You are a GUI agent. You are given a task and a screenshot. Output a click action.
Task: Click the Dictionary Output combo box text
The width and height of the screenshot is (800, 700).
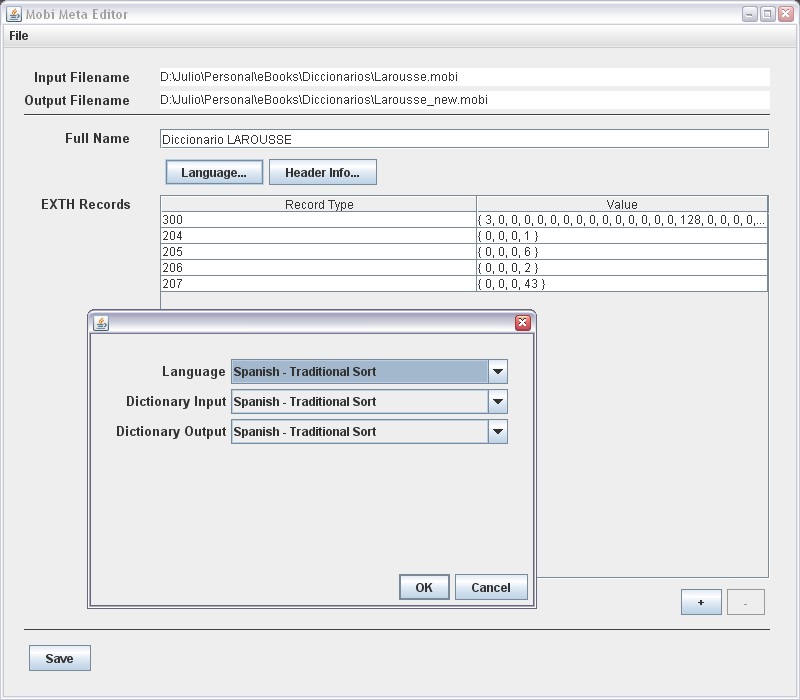305,432
